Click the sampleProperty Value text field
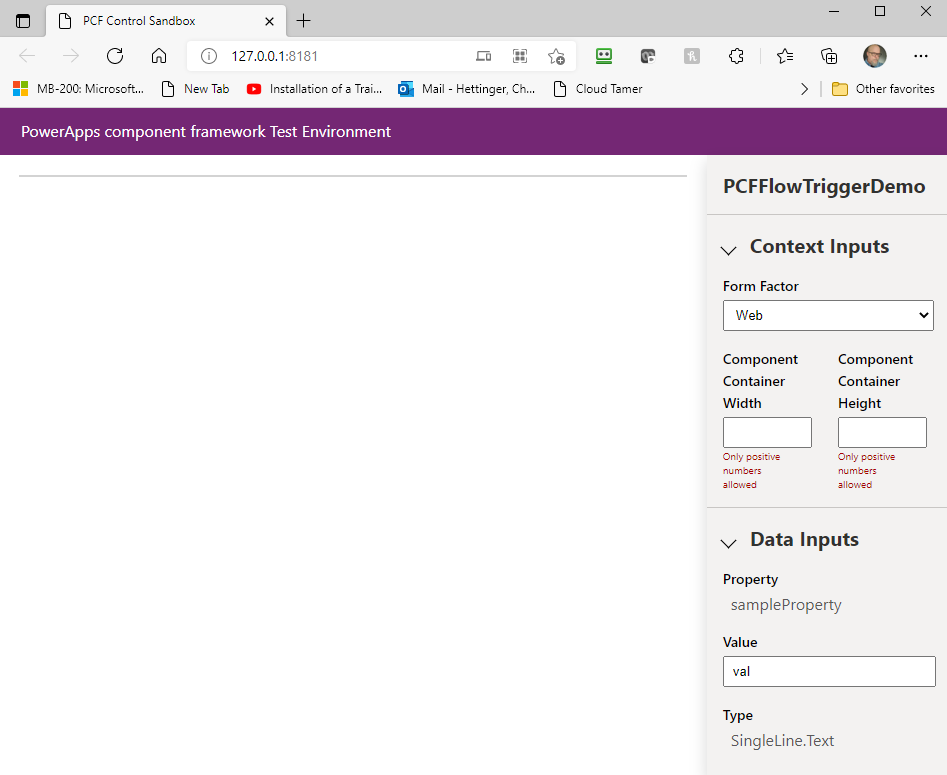Screen dimensions: 947x775 (x=829, y=671)
